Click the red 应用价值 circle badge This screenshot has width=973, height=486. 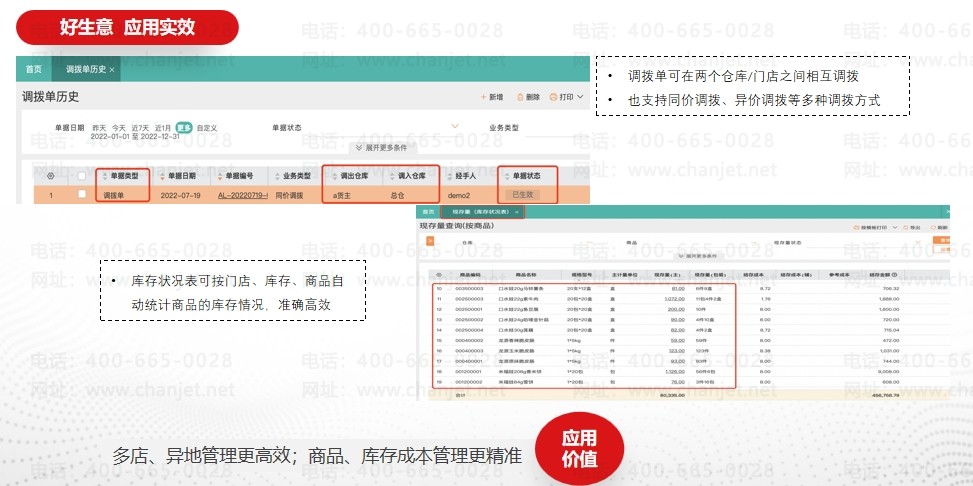pos(579,448)
